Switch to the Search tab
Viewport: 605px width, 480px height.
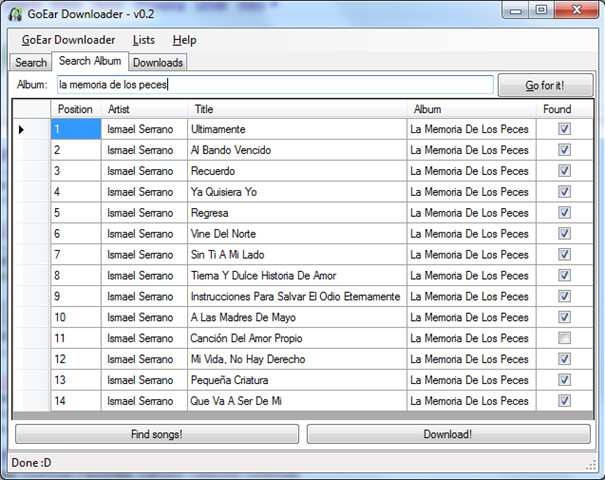click(x=30, y=62)
